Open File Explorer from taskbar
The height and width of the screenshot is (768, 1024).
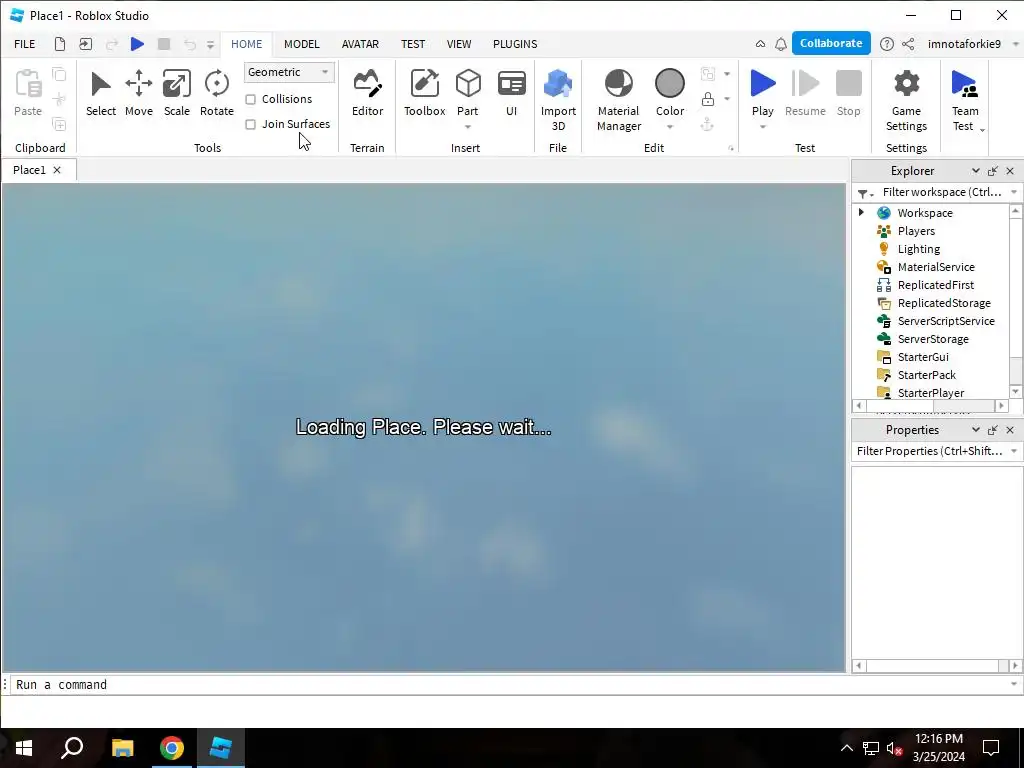coord(122,748)
